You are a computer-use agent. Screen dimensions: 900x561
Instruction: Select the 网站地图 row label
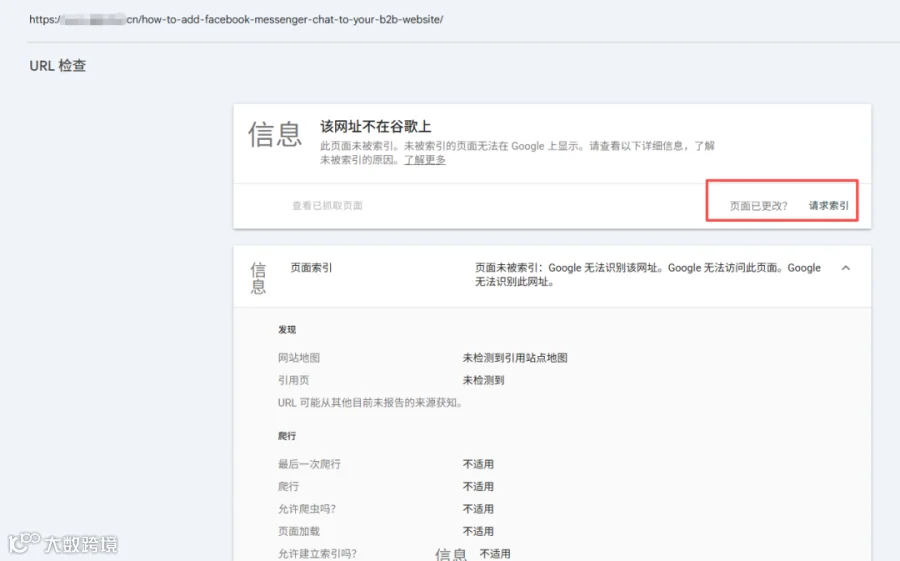tap(298, 358)
